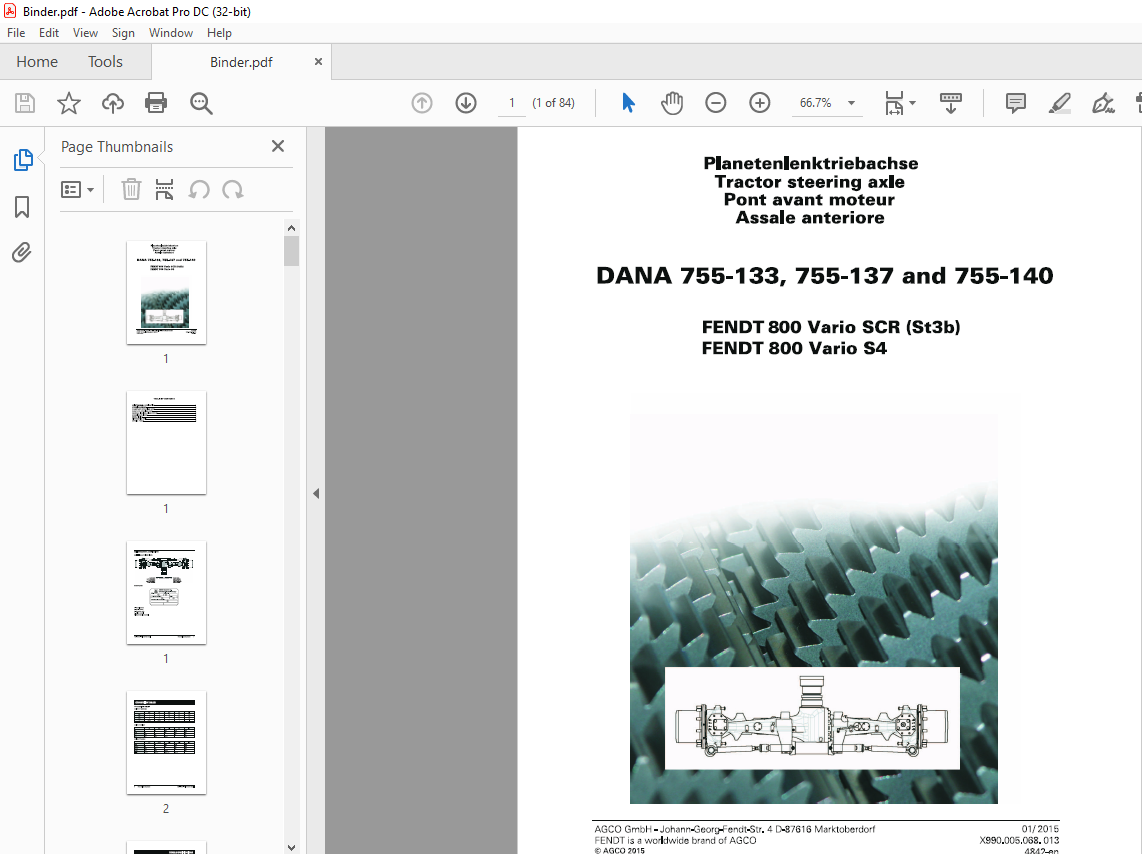The width and height of the screenshot is (1142, 854).
Task: Choose the Selection arrow tool
Action: click(629, 103)
